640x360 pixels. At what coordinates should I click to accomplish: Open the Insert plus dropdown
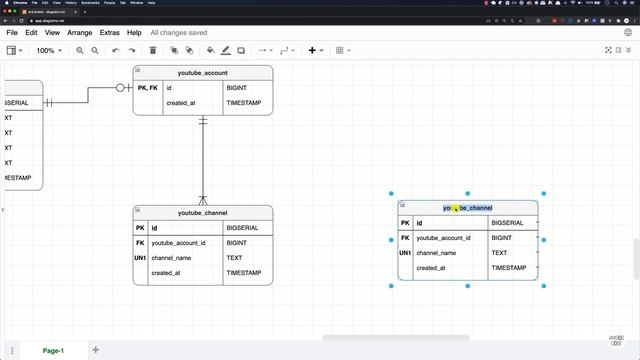[316, 50]
